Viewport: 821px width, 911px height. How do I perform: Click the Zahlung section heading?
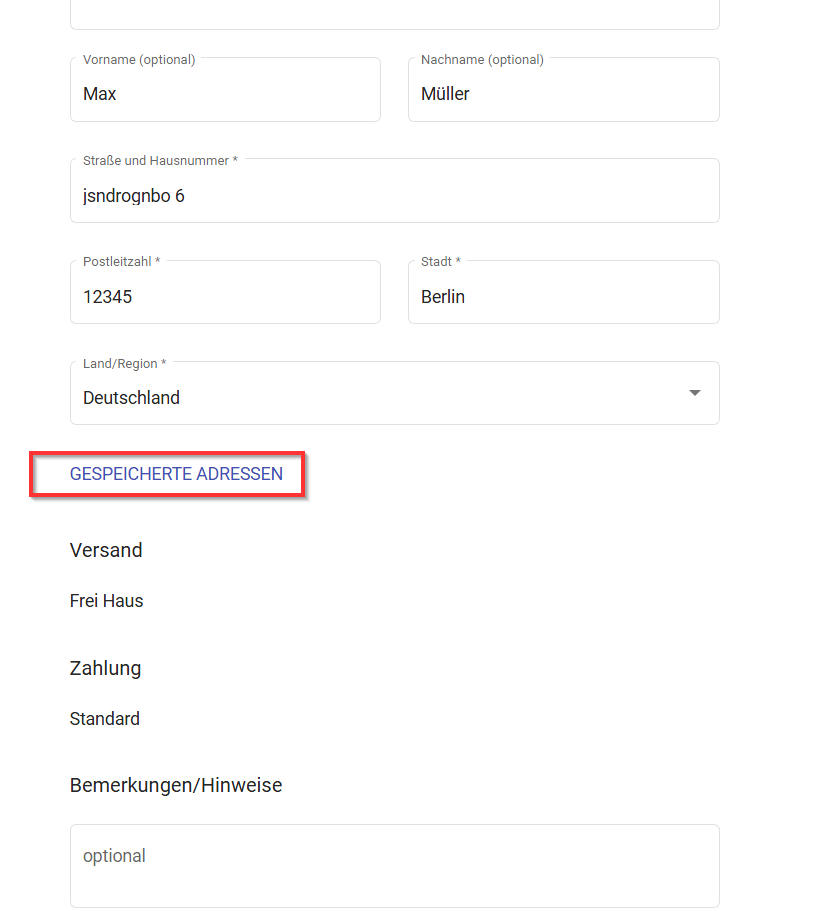click(105, 668)
